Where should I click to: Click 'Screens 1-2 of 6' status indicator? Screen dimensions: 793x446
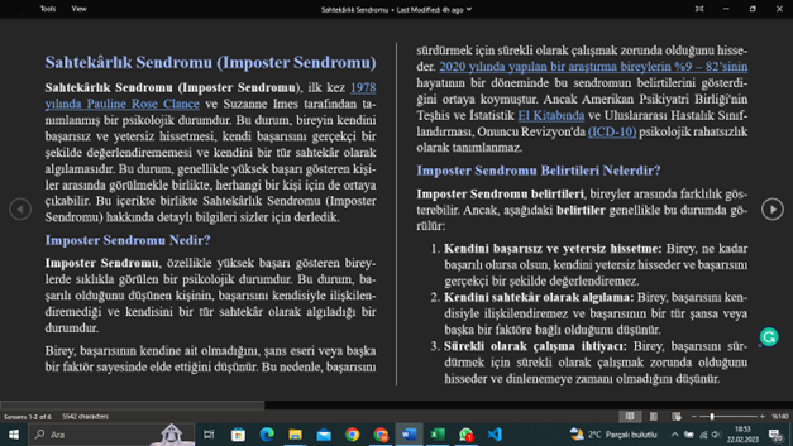tap(28, 416)
